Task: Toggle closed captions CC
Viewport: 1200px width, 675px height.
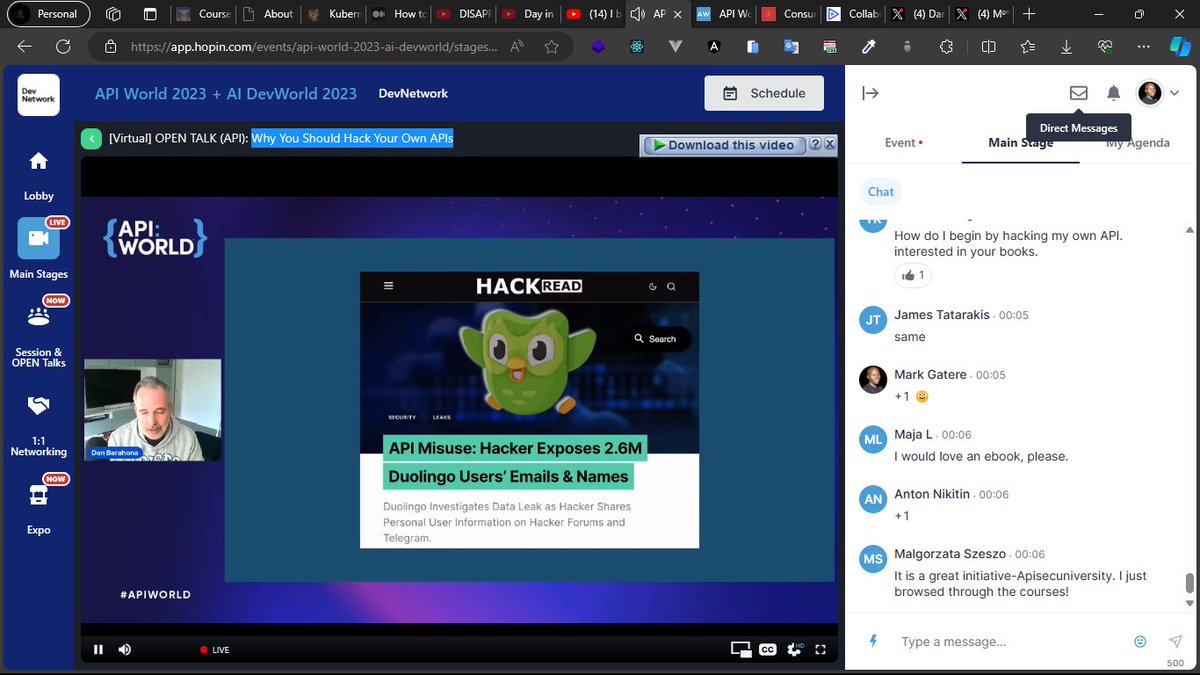Action: (x=767, y=649)
